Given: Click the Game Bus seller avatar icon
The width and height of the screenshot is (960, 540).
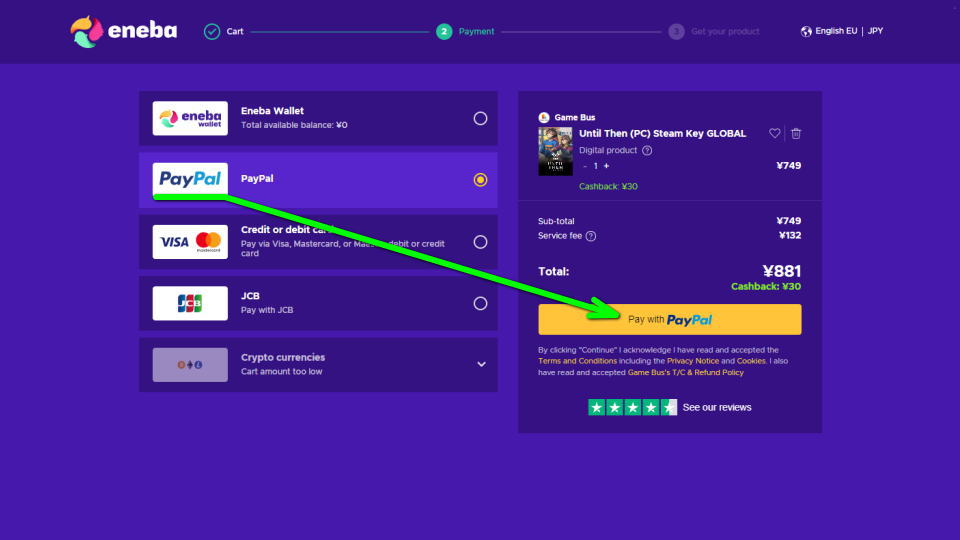Looking at the screenshot, I should (x=544, y=117).
